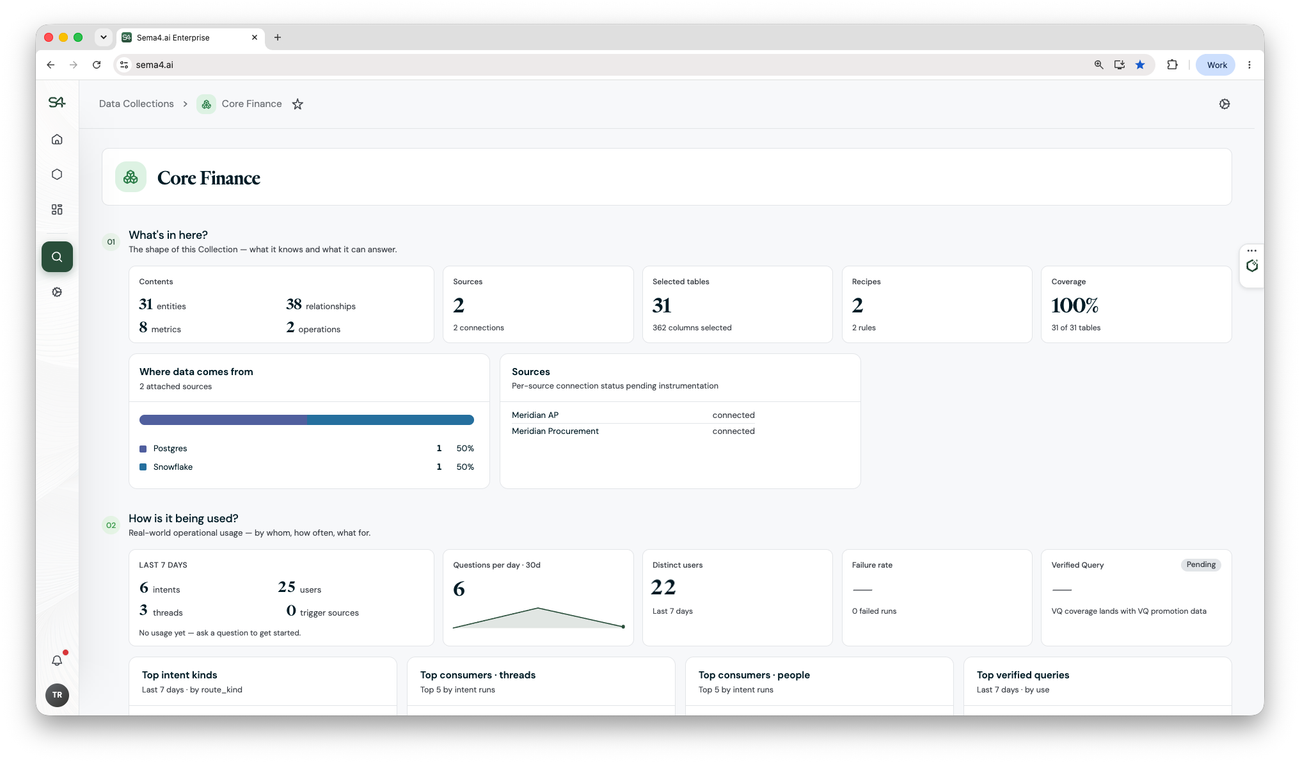Click the '38 relationships' count
Screen dimensions: 1300x763
(x=321, y=305)
